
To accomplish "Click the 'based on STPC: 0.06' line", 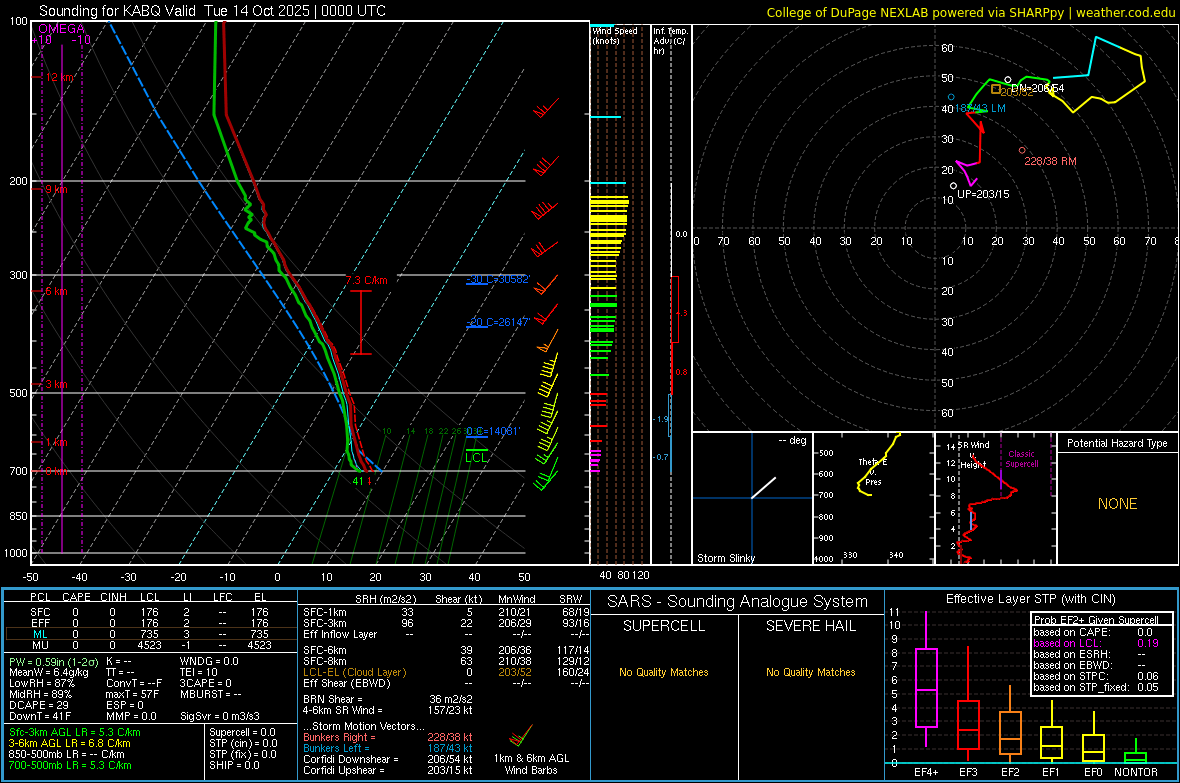I will coord(1096,676).
